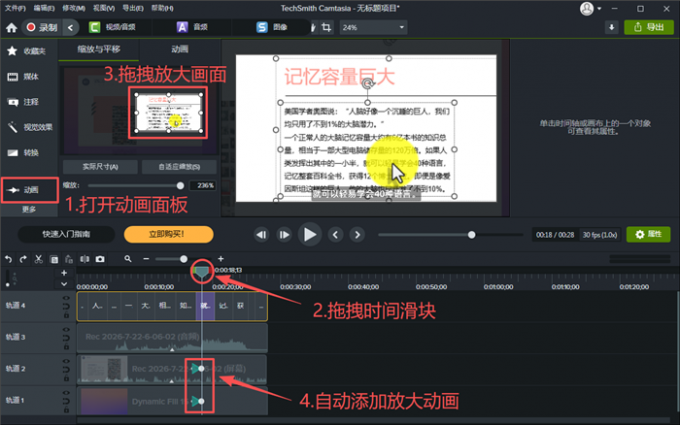Screen dimensions: 680x425
Task: Collapse the record options arrow
Action: coord(70,27)
